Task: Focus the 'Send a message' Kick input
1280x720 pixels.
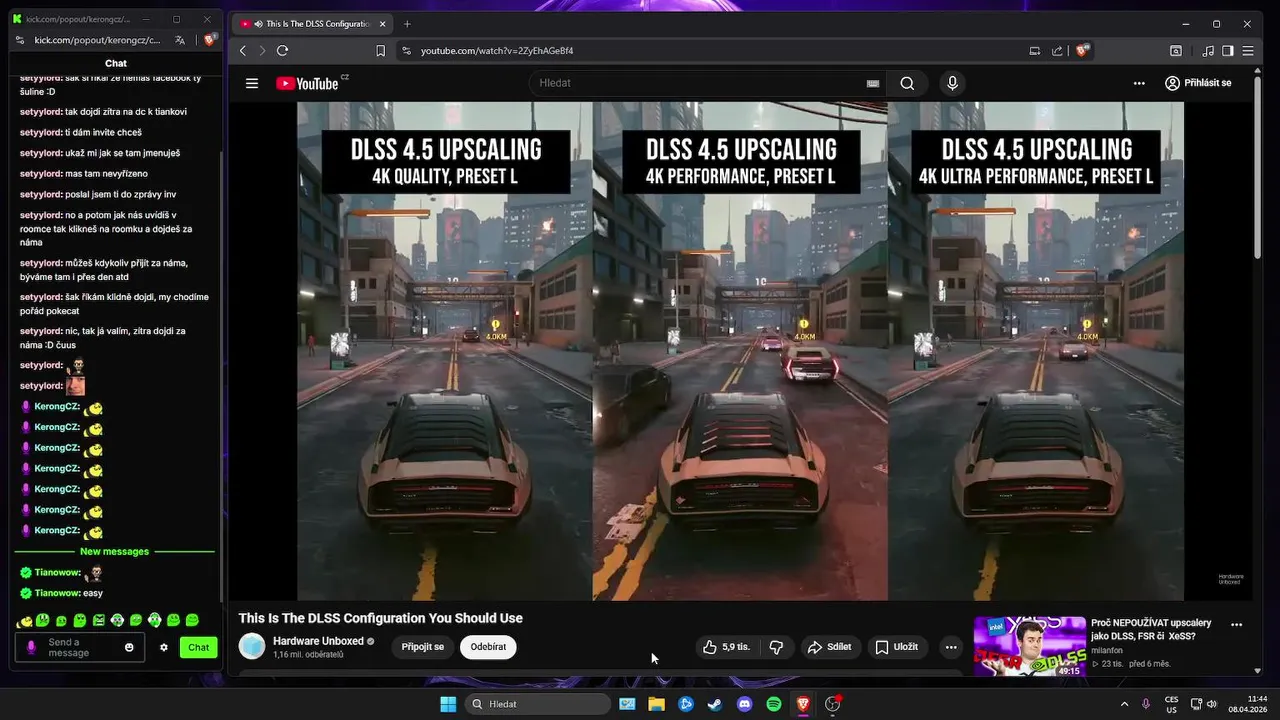Action: coord(80,647)
